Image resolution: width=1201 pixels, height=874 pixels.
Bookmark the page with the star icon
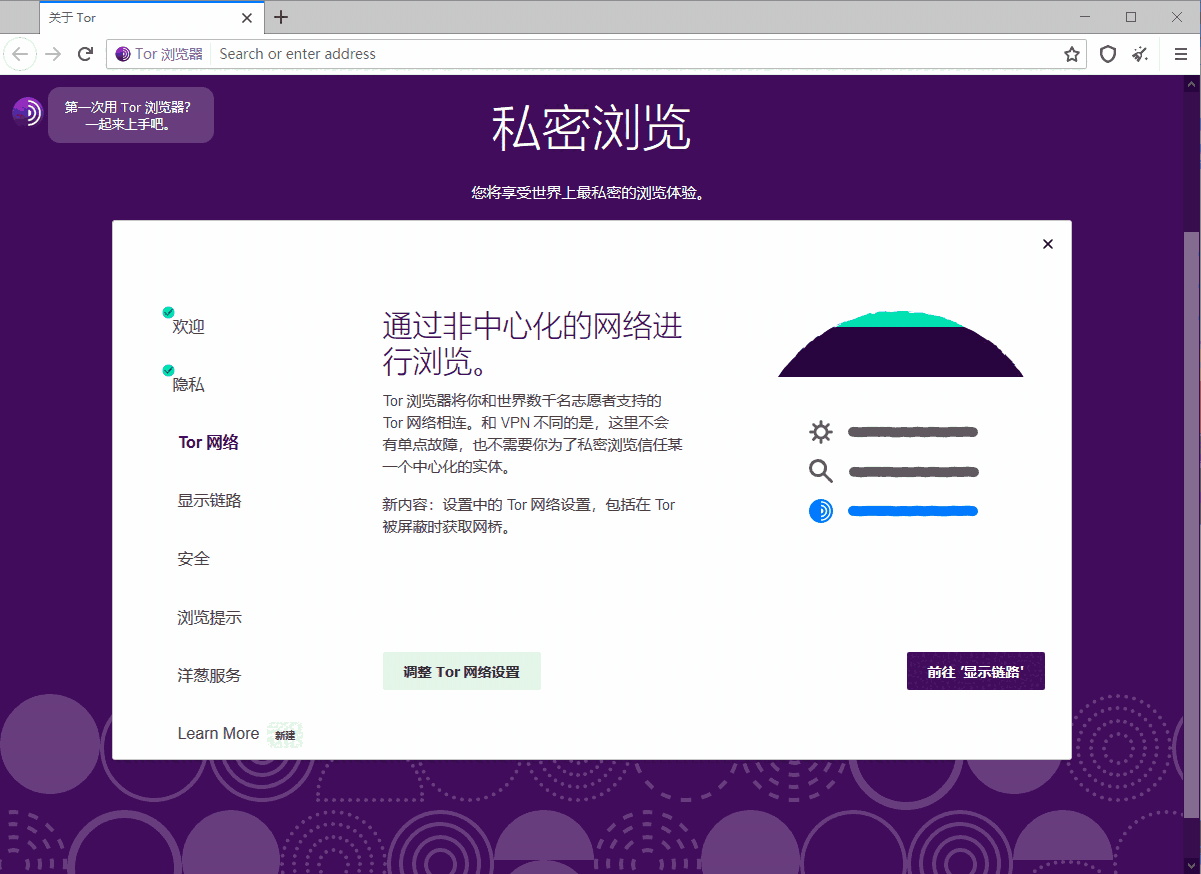pos(1071,54)
